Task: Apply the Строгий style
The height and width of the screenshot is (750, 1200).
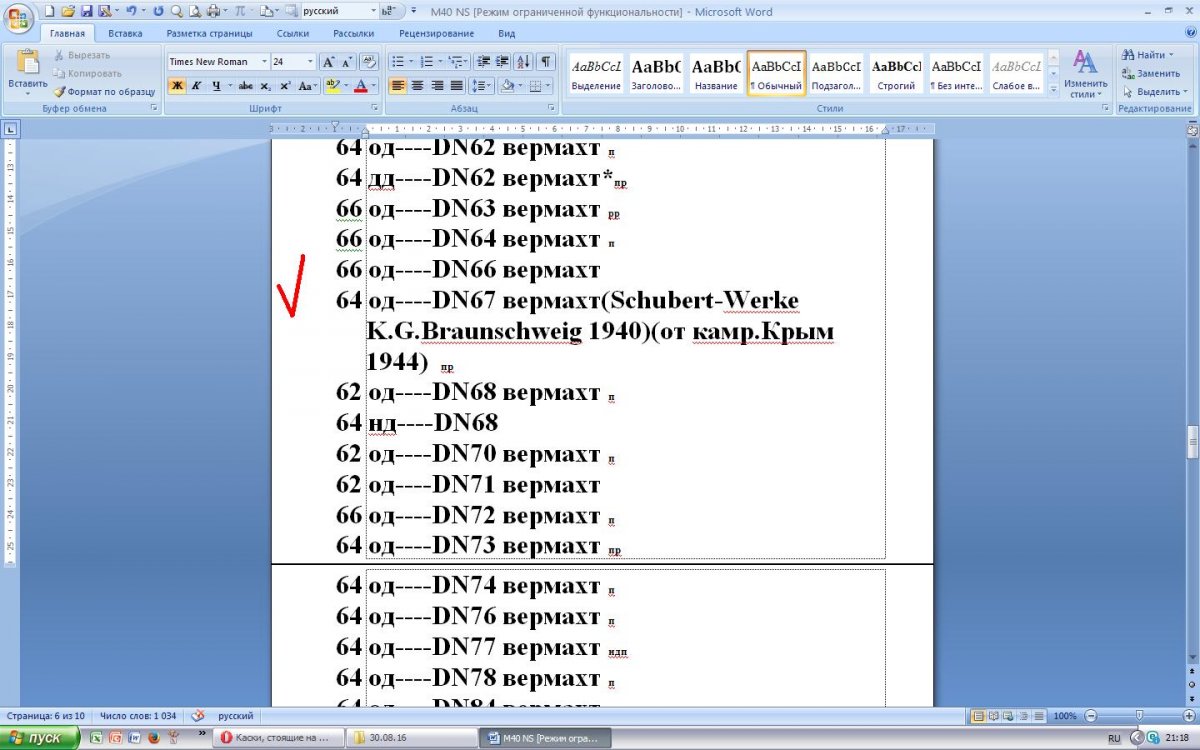Action: (x=895, y=75)
